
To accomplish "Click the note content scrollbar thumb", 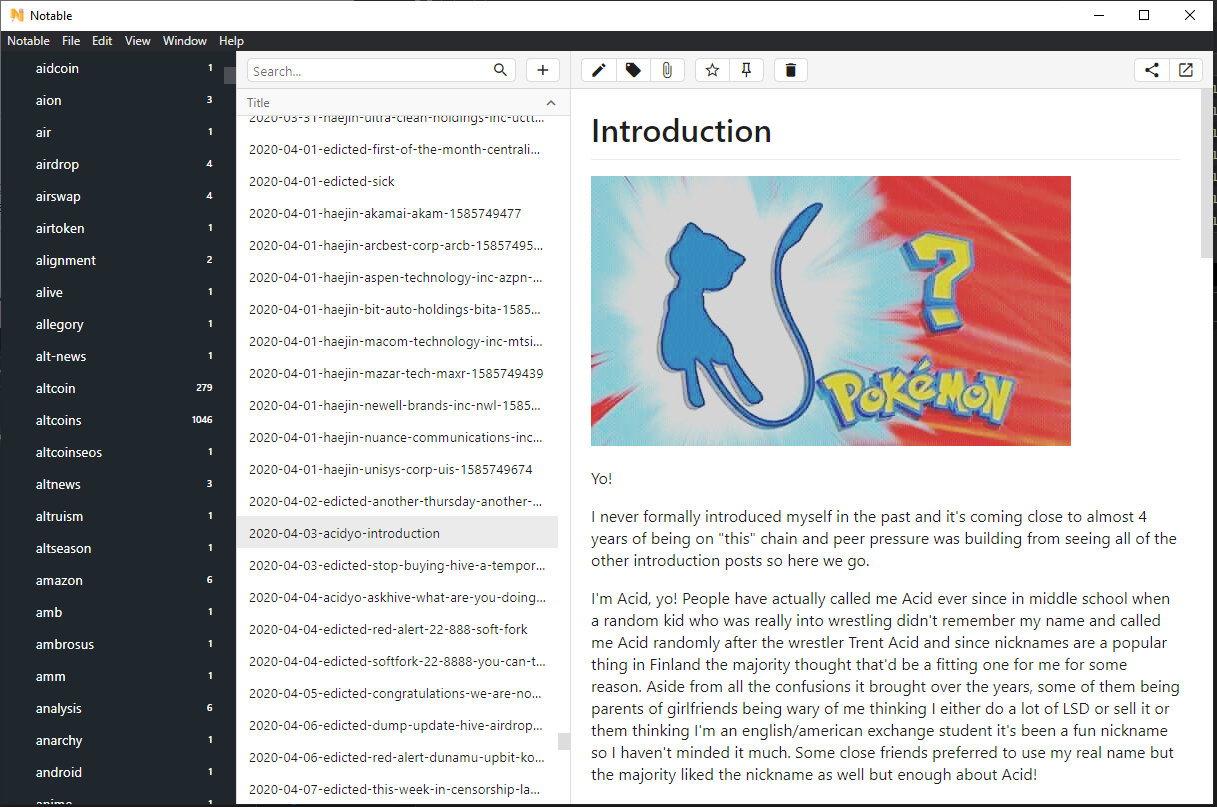I will [x=1206, y=174].
